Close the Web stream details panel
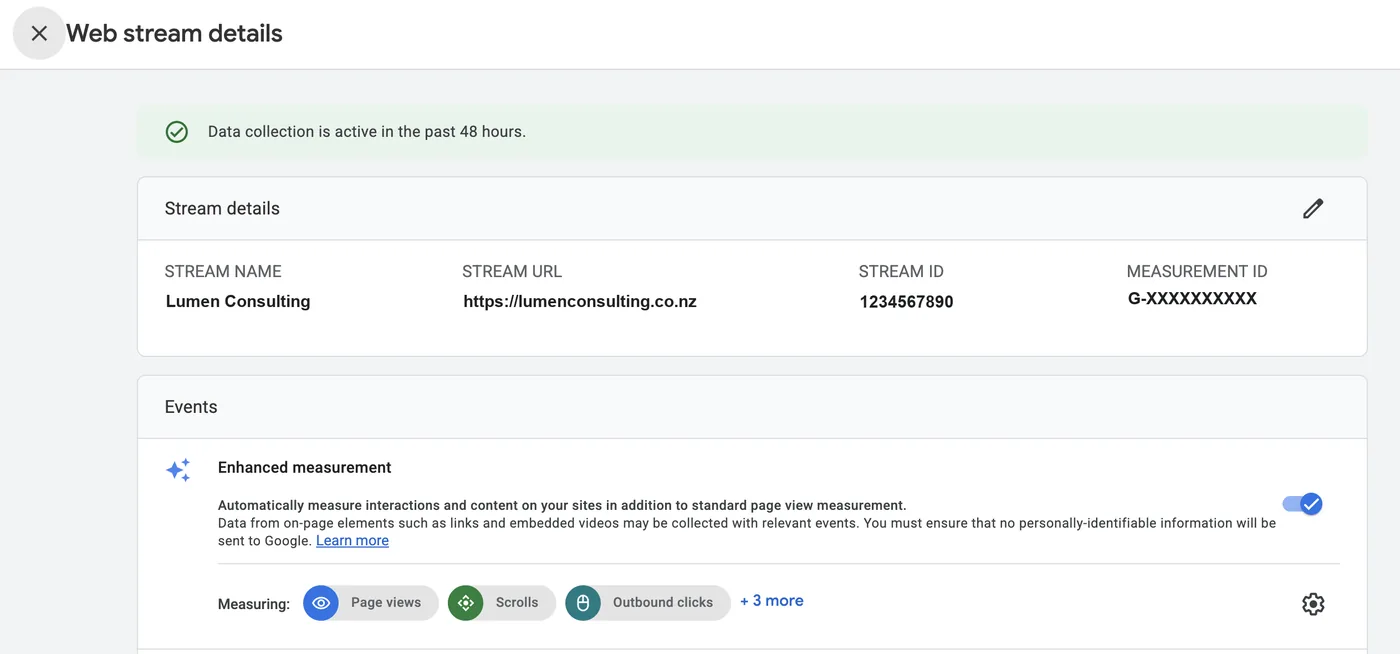The height and width of the screenshot is (654, 1400). coord(39,33)
